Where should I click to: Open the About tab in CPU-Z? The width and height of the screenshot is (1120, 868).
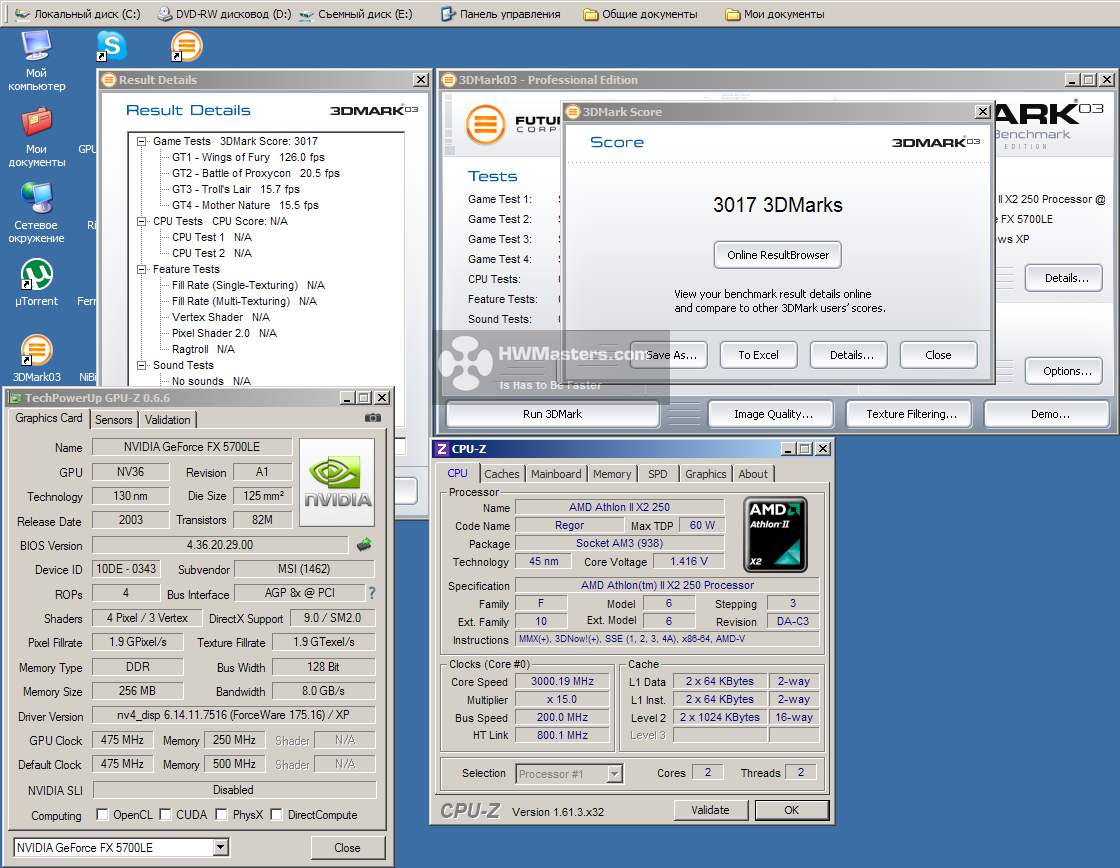753,474
